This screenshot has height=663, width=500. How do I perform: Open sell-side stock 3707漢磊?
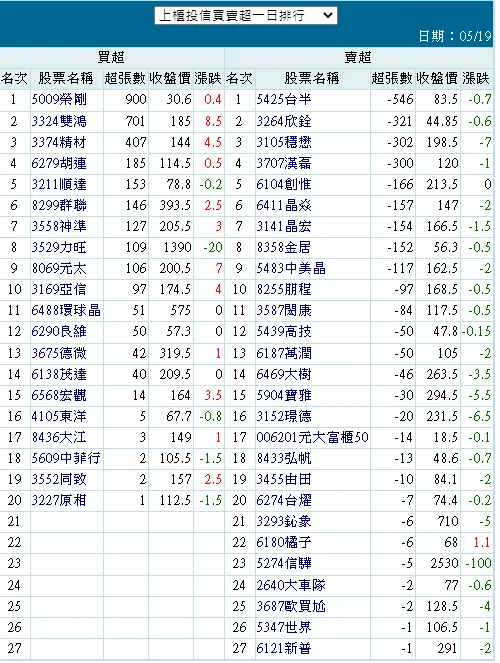point(284,164)
